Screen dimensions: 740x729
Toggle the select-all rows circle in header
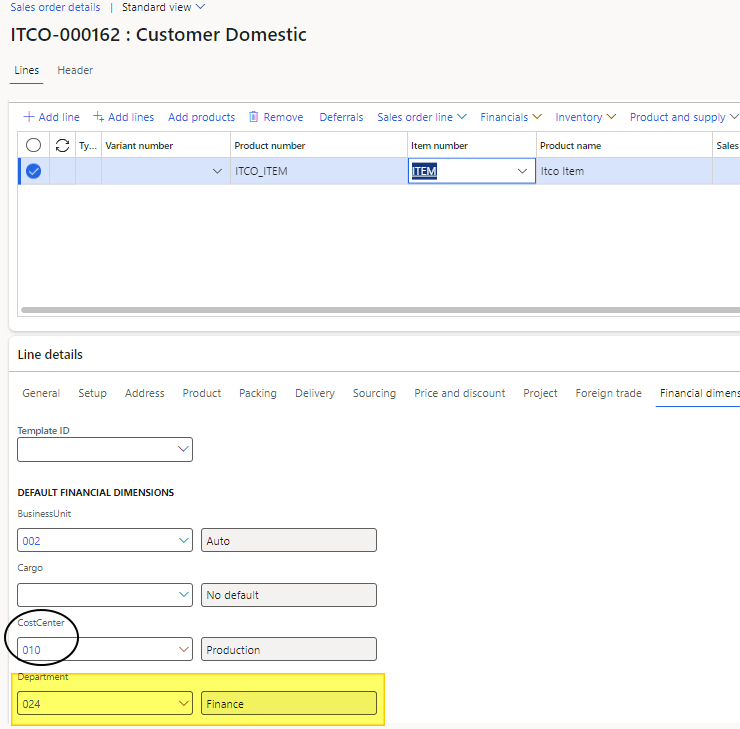33,146
